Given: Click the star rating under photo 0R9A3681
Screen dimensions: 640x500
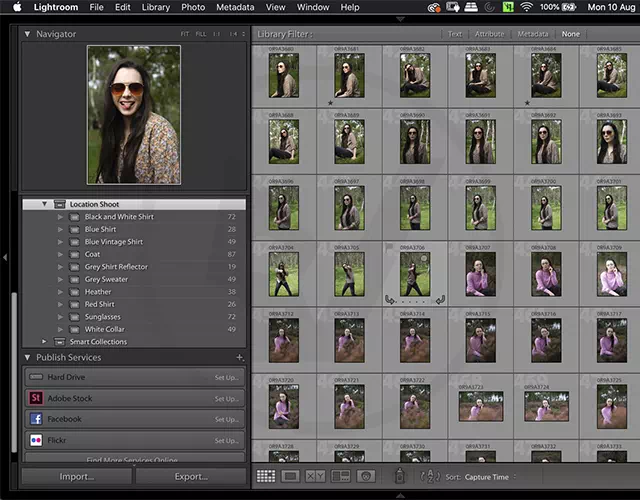Looking at the screenshot, I should click(330, 103).
